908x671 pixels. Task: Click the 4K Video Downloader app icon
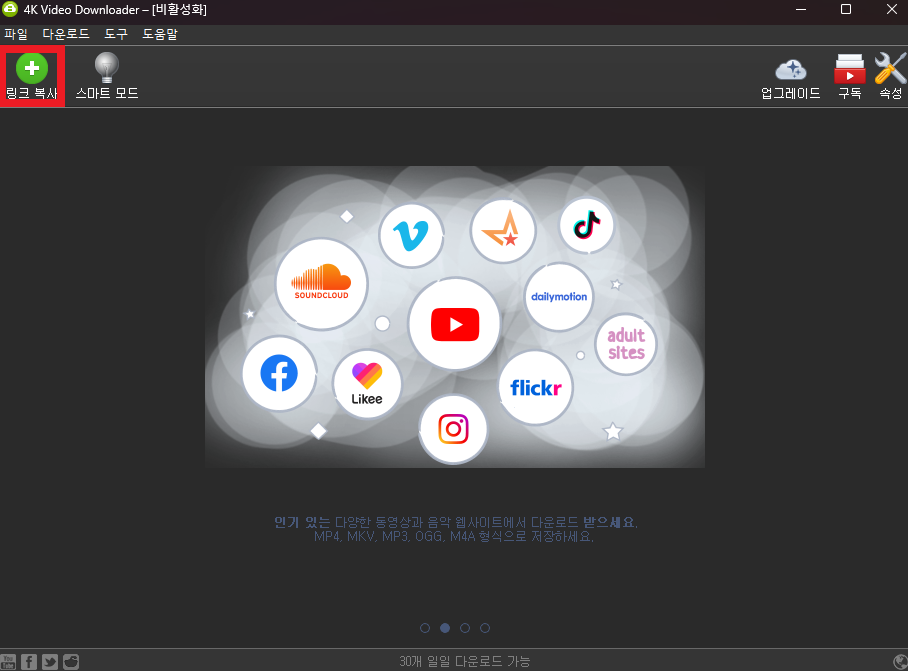tap(10, 9)
